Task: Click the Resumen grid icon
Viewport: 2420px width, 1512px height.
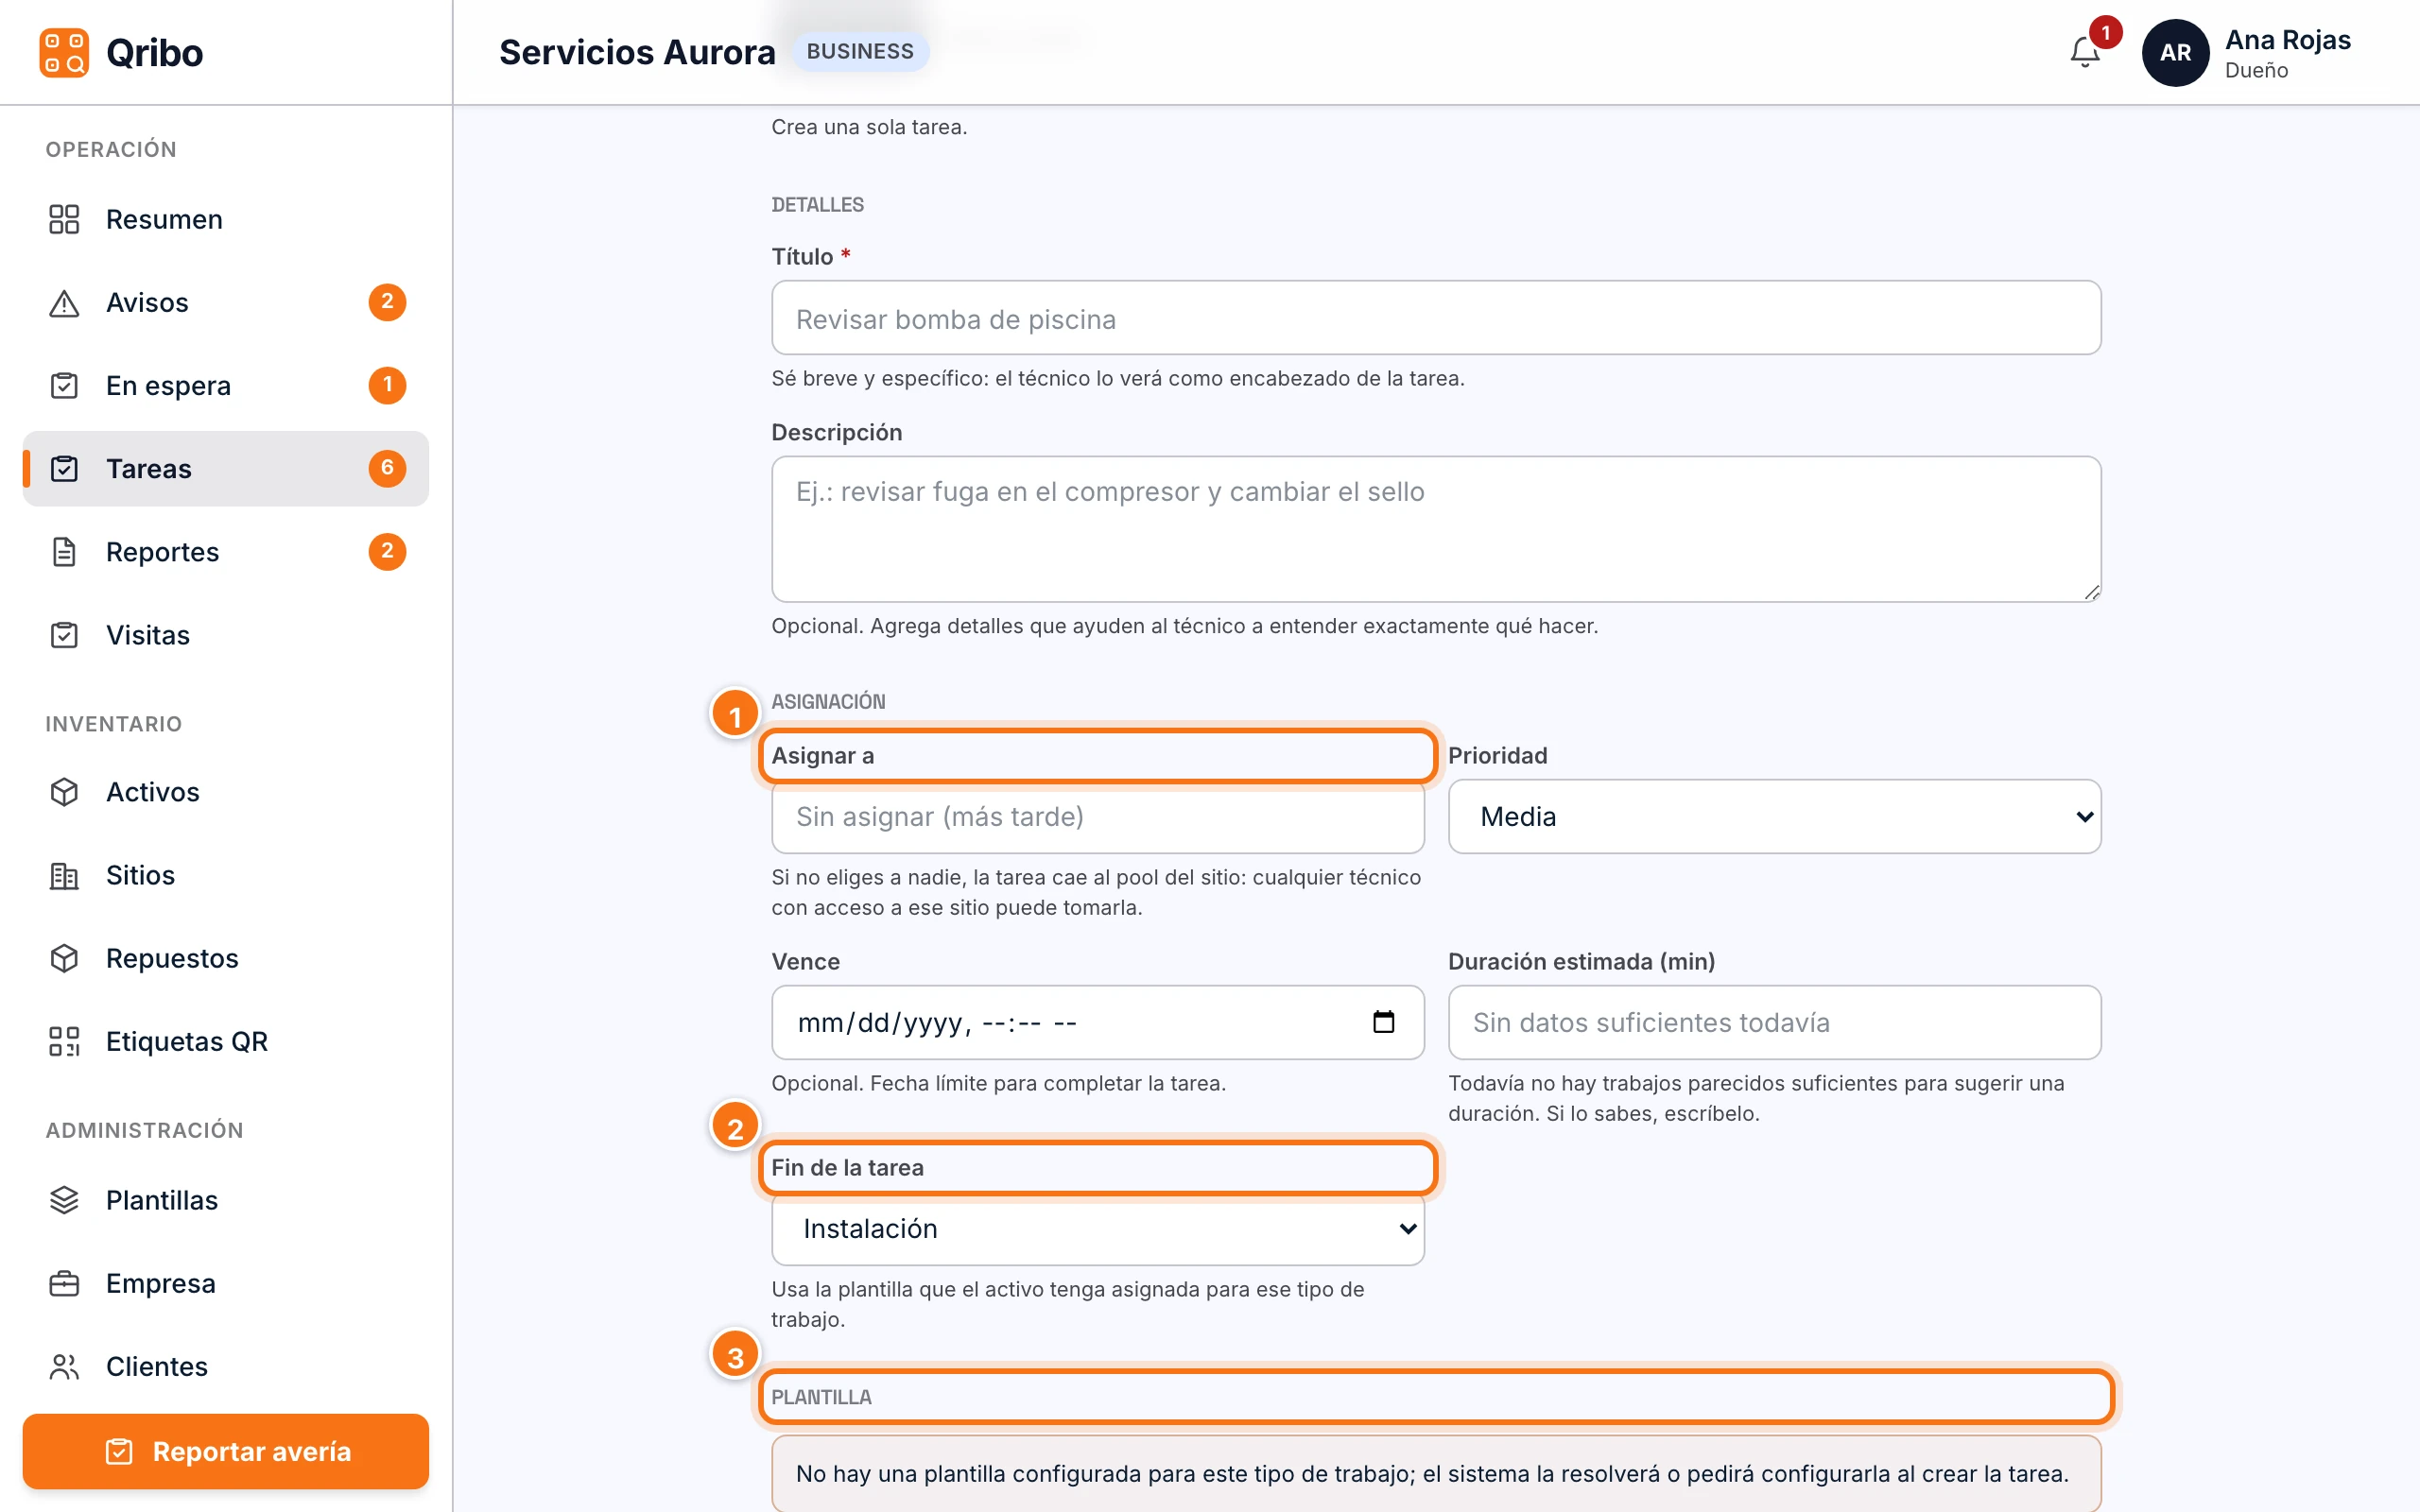Action: coord(64,219)
